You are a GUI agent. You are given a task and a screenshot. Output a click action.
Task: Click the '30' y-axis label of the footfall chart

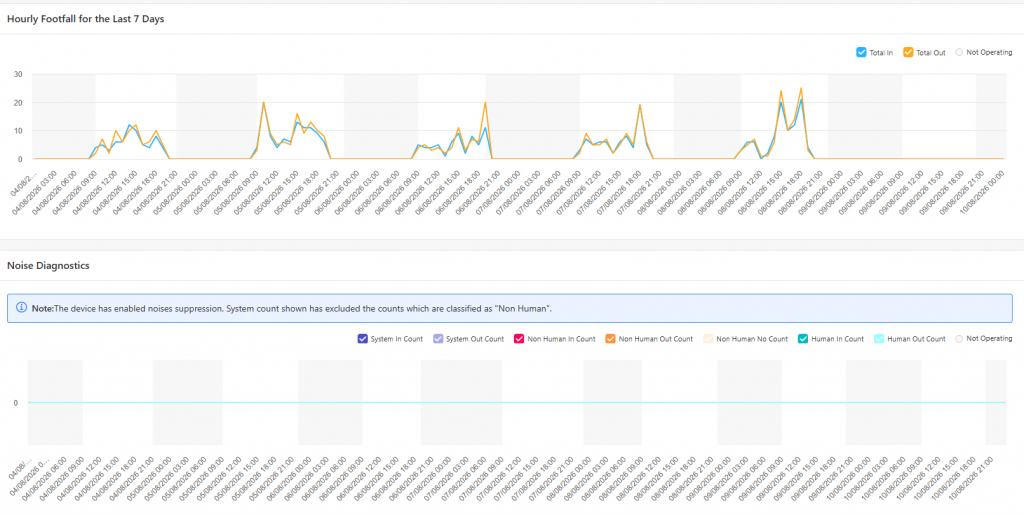18,74
